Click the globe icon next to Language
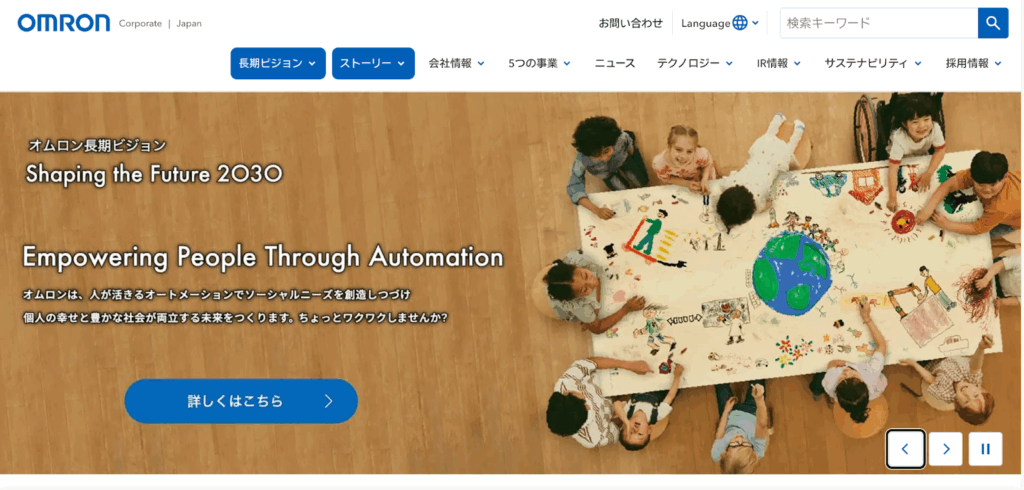Image resolution: width=1024 pixels, height=490 pixels. click(x=740, y=23)
